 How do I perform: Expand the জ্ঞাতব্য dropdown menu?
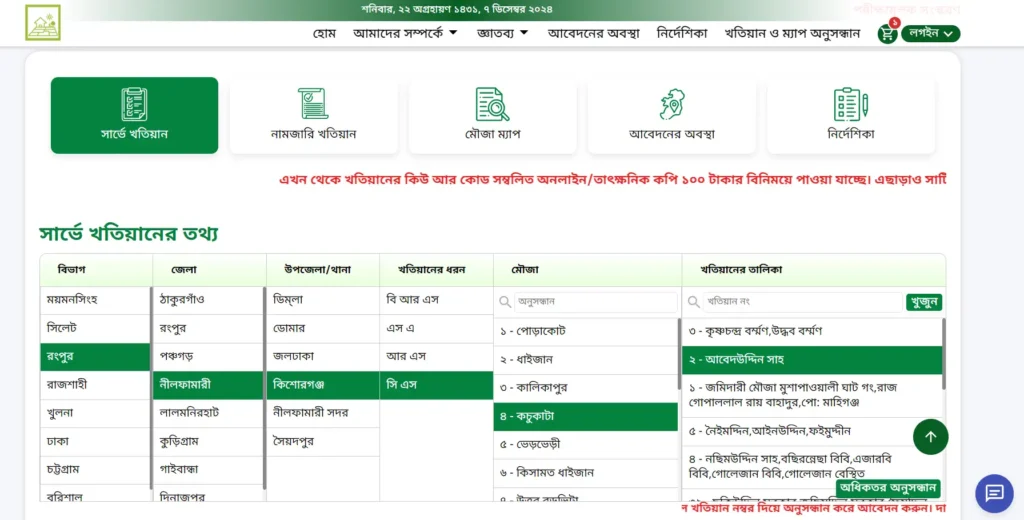click(x=502, y=33)
